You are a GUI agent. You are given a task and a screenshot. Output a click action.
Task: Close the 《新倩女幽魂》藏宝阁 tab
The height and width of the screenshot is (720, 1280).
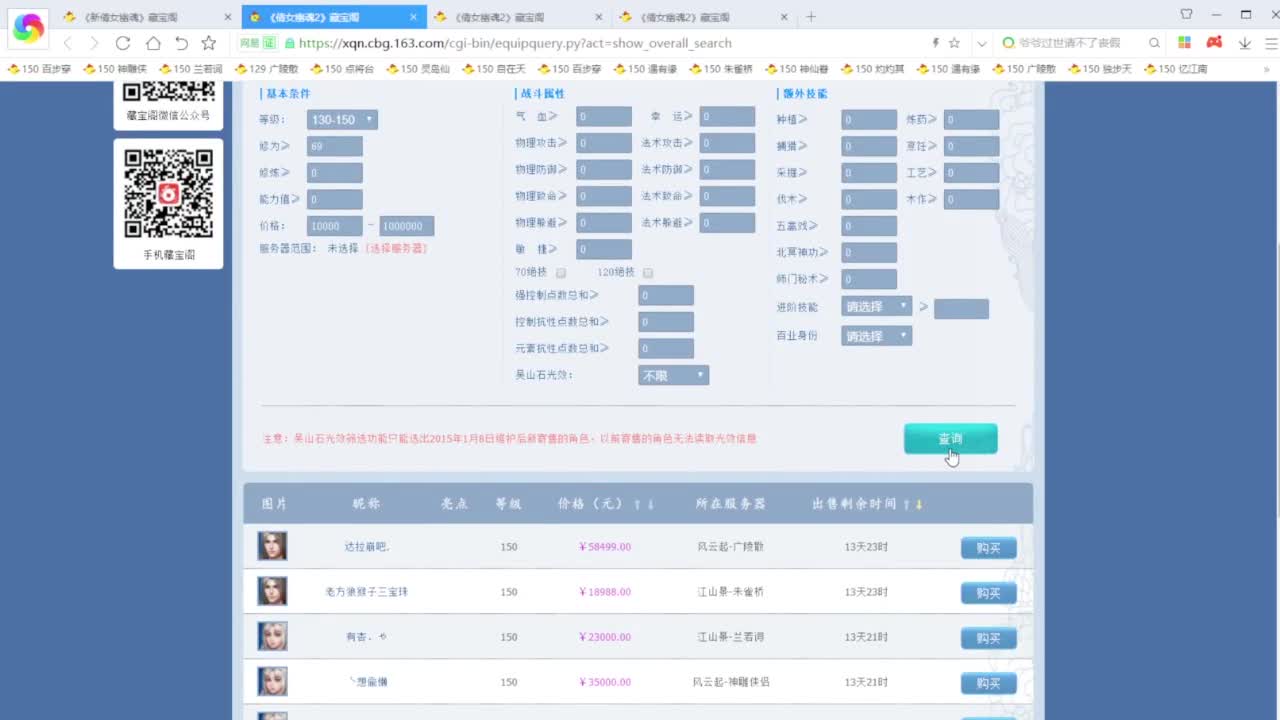click(228, 17)
